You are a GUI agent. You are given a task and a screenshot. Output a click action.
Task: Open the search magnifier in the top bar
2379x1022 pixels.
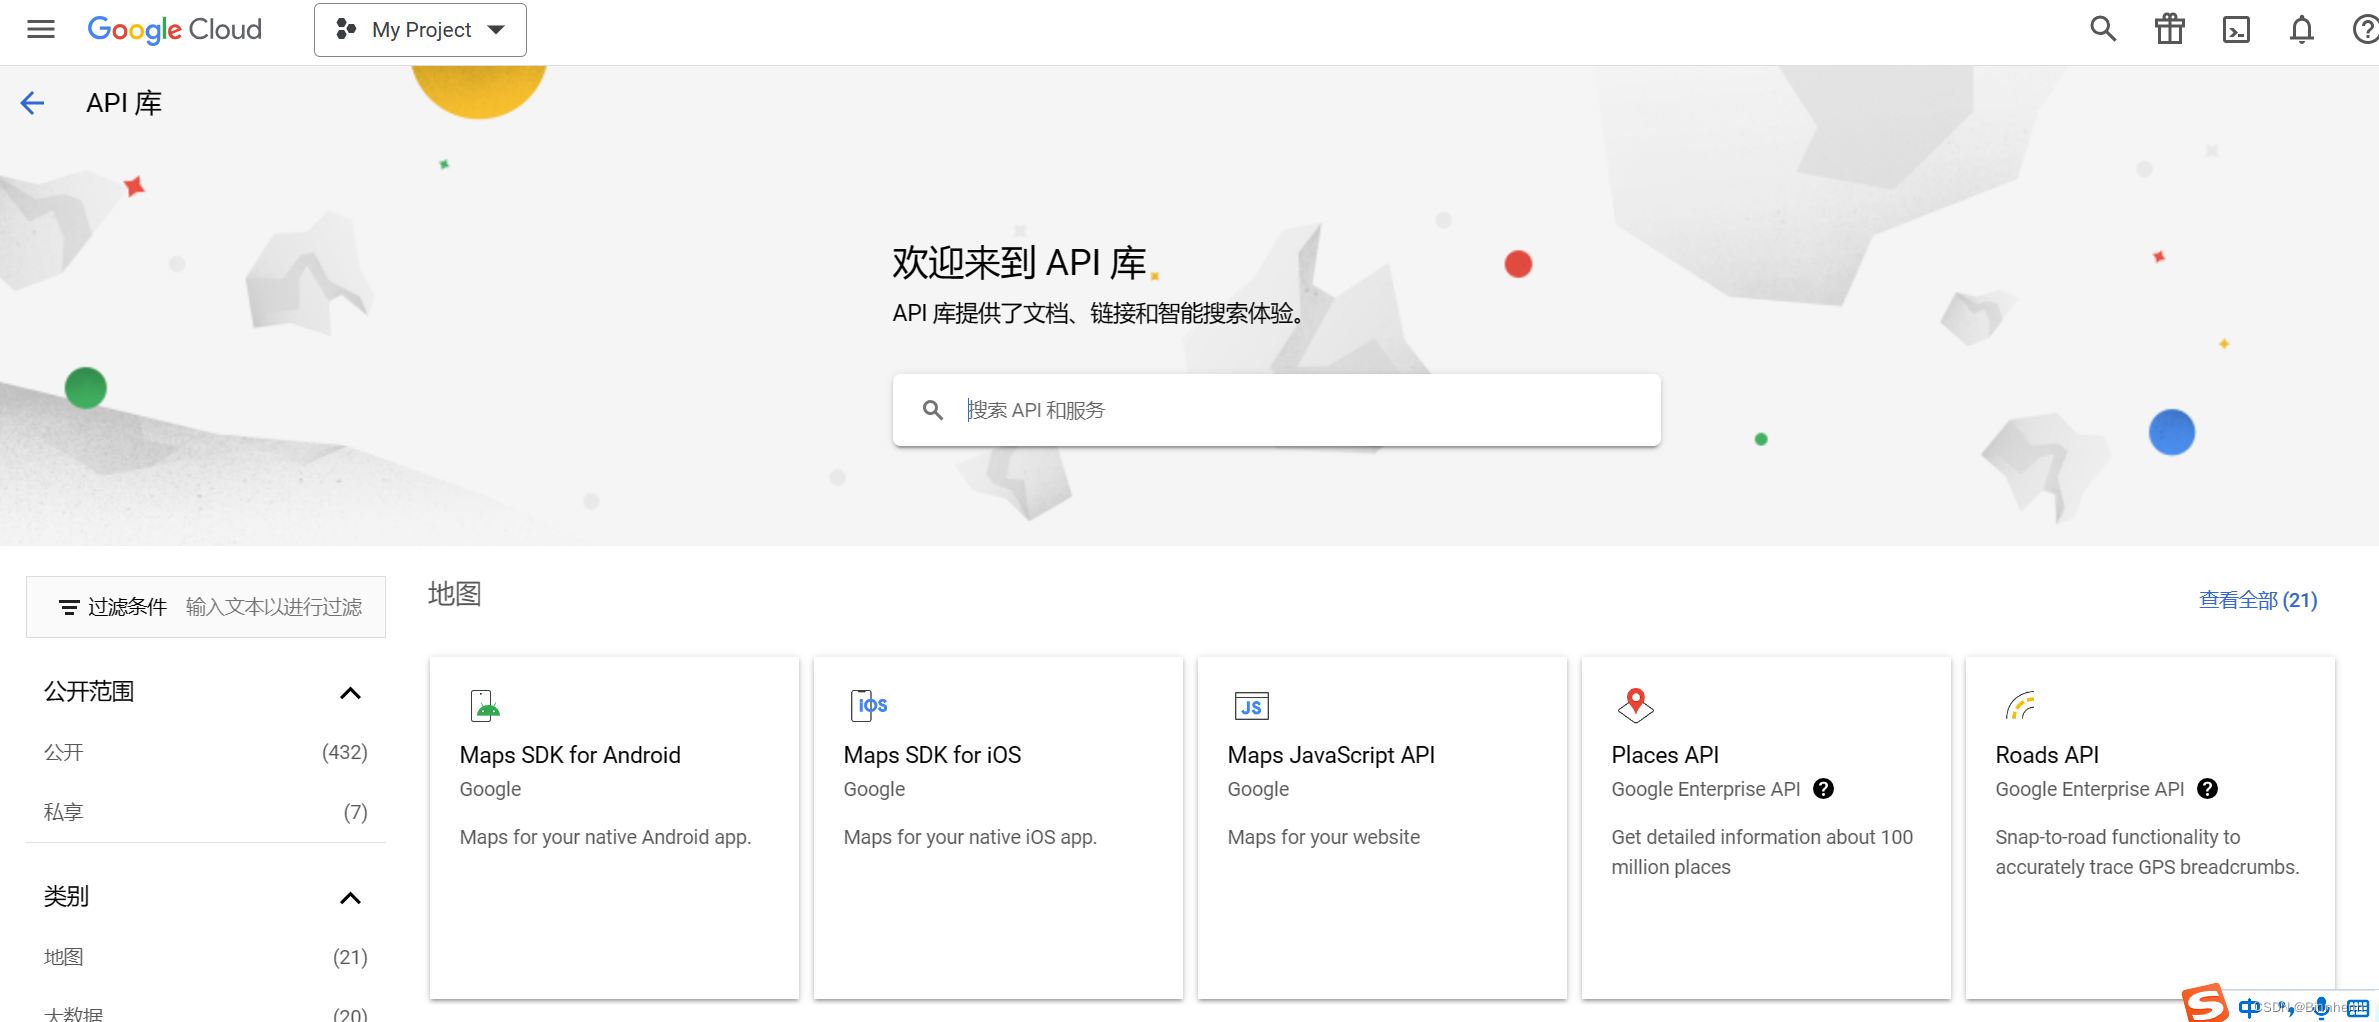(2102, 29)
